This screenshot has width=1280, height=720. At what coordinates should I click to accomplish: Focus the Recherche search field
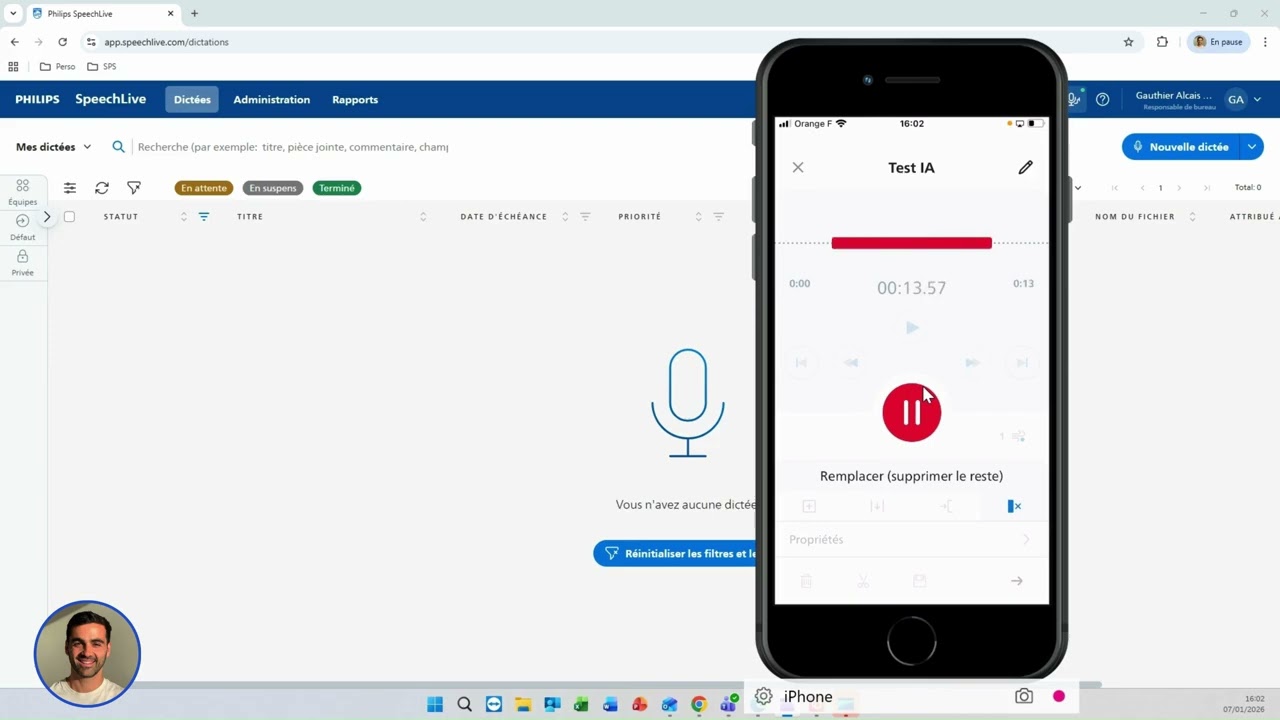click(292, 147)
